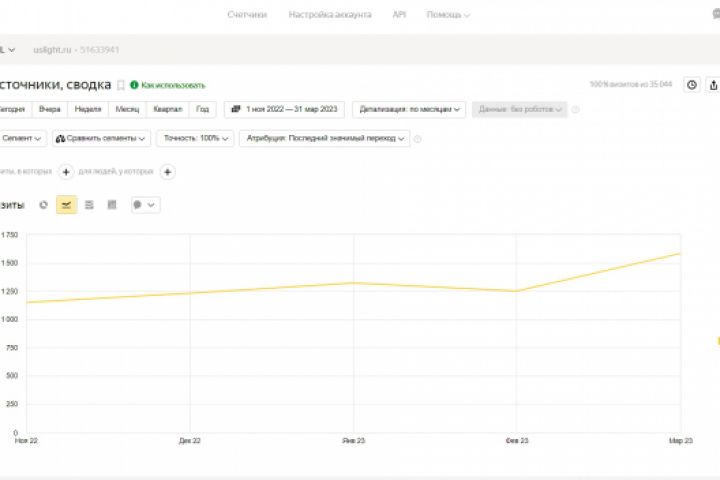Image resolution: width=720 pixels, height=480 pixels.
Task: Click the uslight.ru counter name
Action: tap(52, 50)
